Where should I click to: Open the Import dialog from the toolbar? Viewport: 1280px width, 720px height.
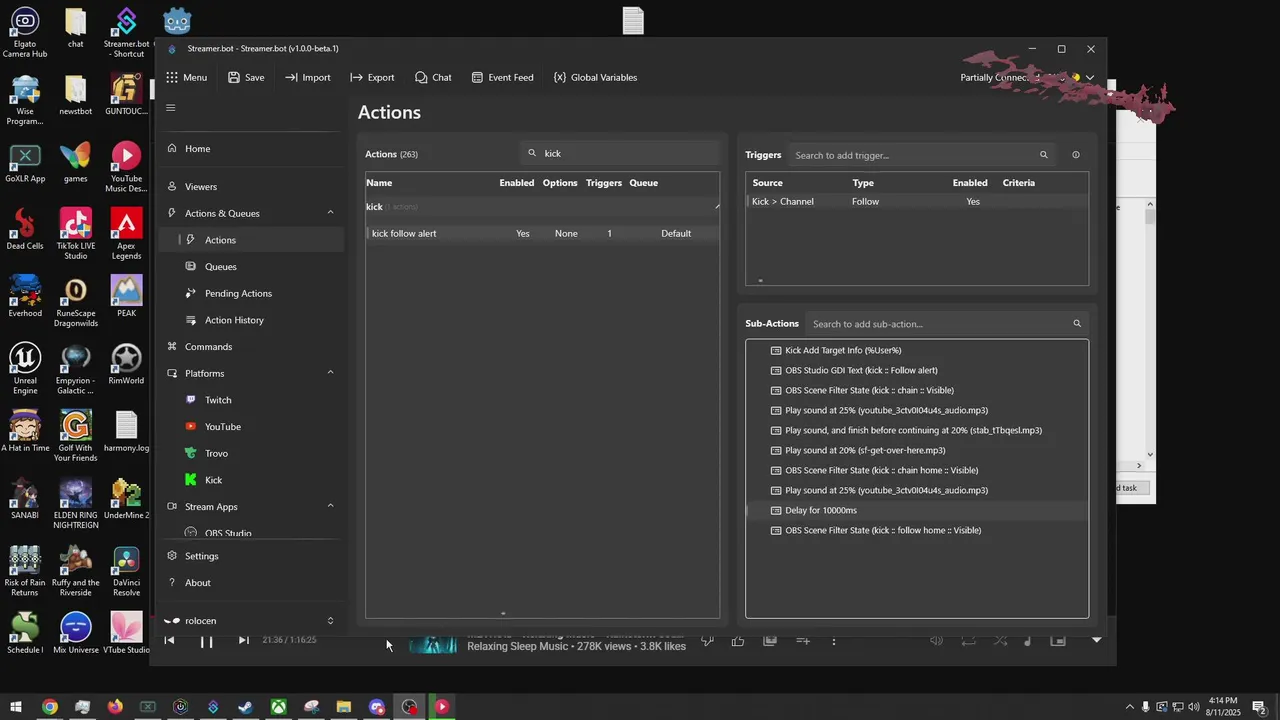[308, 77]
